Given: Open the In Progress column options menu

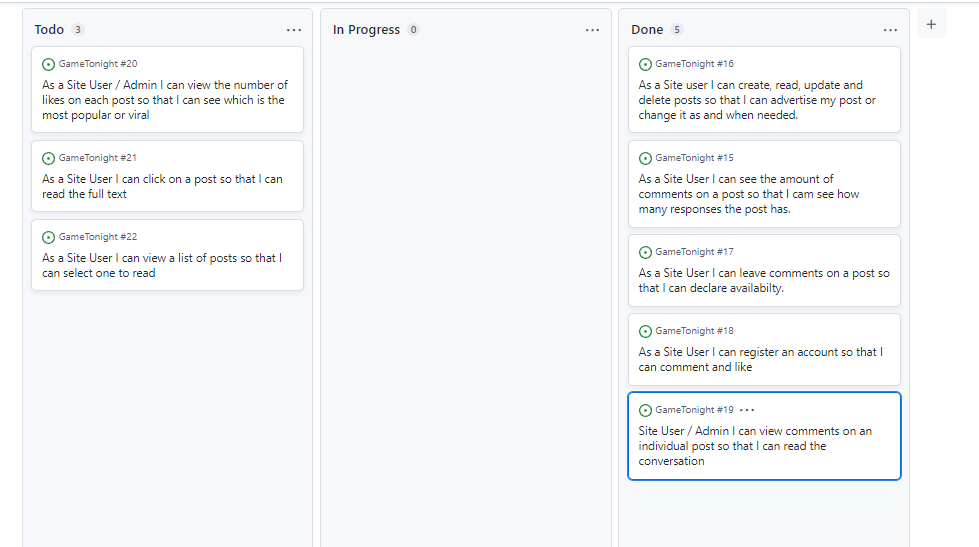Looking at the screenshot, I should tap(592, 30).
